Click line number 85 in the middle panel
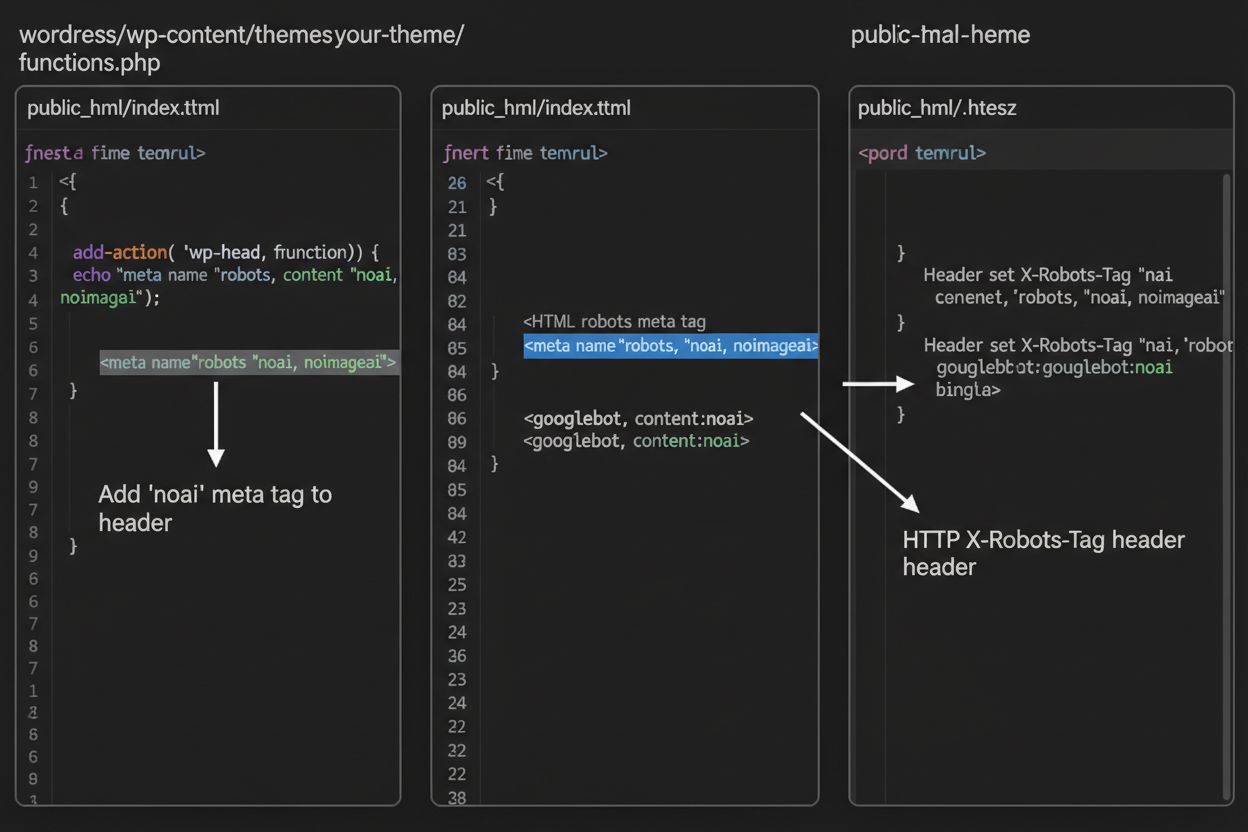The height and width of the screenshot is (832, 1248). pyautogui.click(x=457, y=345)
